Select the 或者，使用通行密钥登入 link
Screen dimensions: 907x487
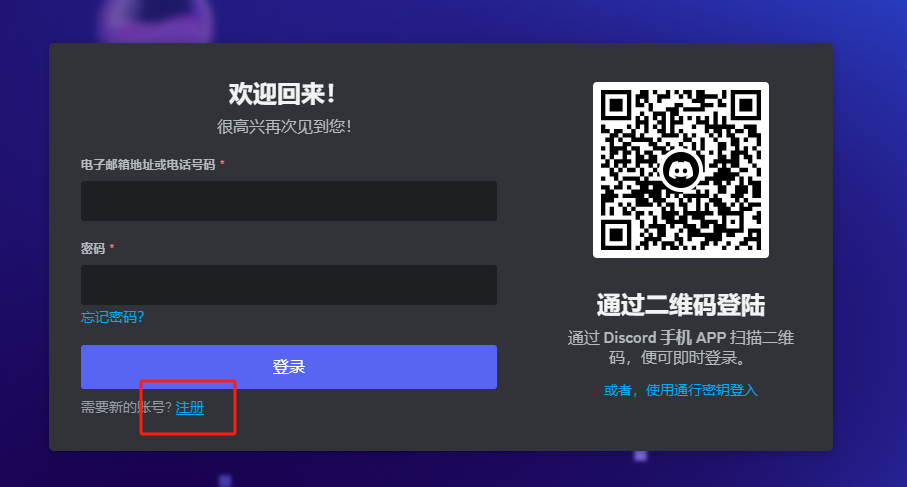pyautogui.click(x=681, y=390)
